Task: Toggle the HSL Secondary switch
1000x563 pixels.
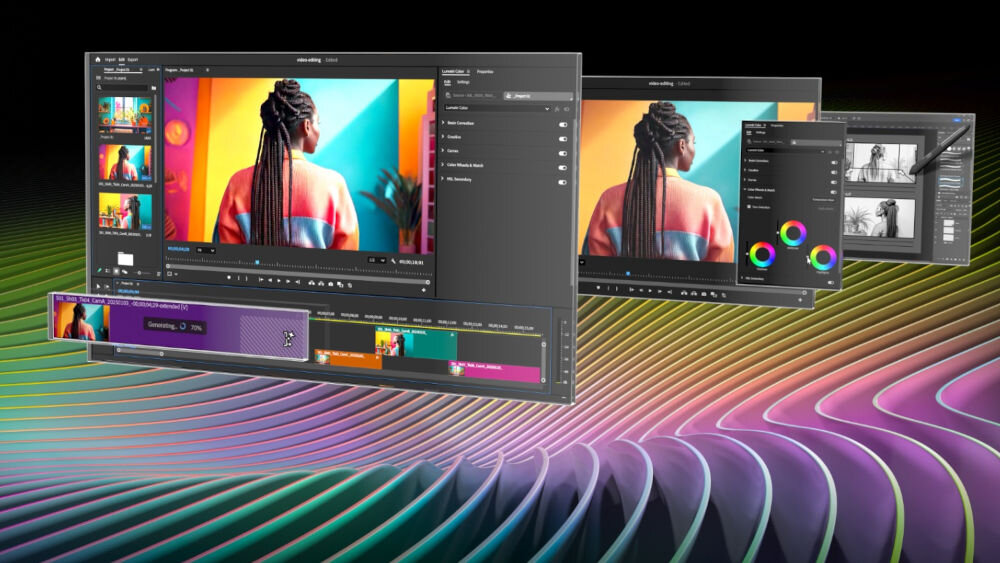Action: point(562,182)
